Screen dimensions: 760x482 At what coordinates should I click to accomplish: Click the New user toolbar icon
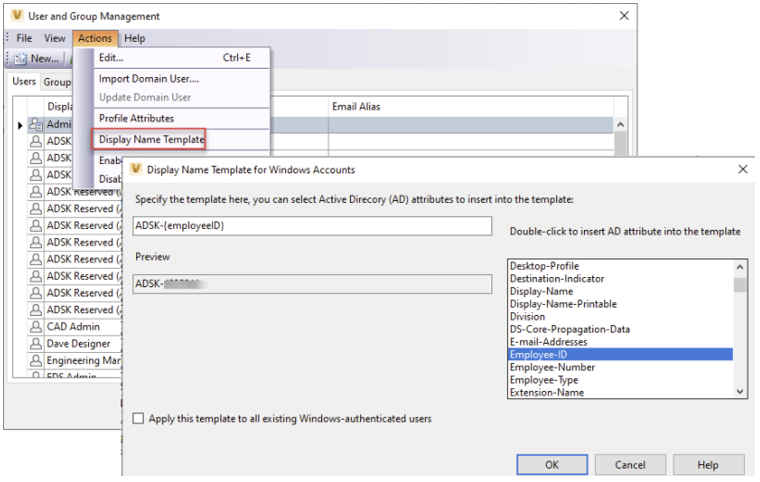pyautogui.click(x=21, y=59)
